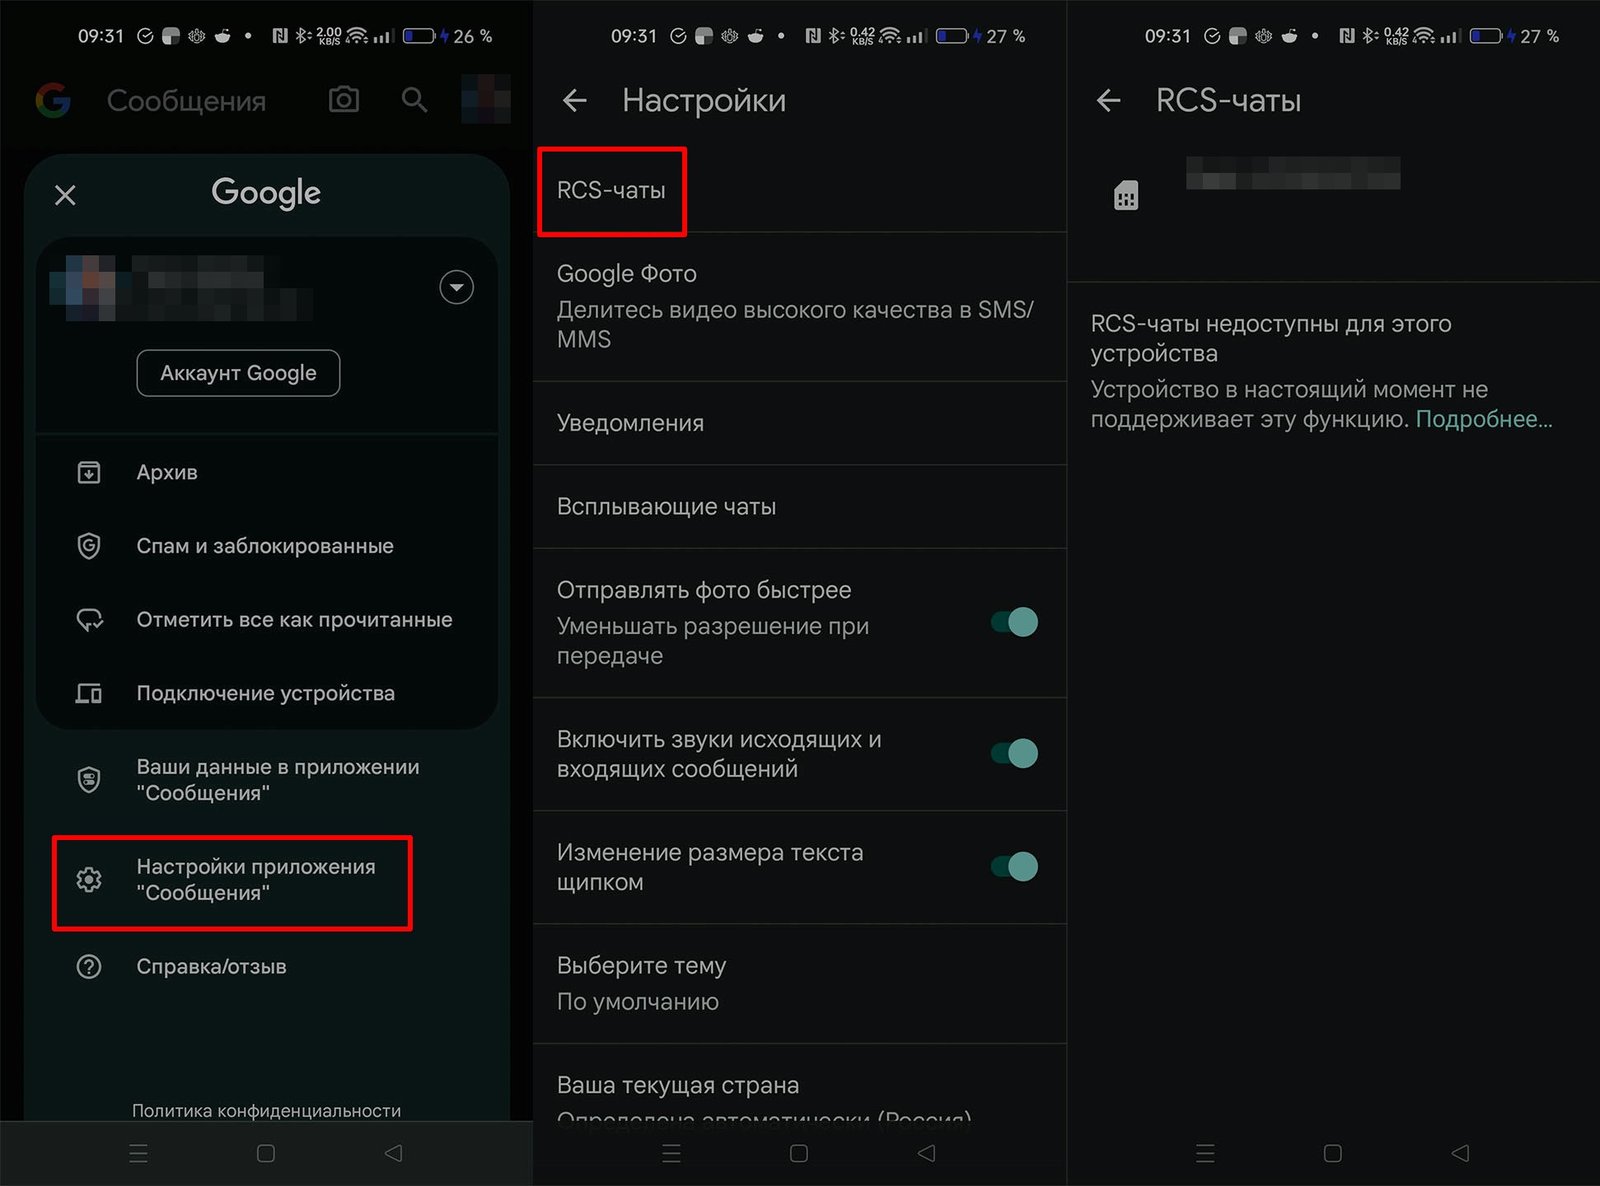The height and width of the screenshot is (1186, 1600).
Task: Click the settings gear icon
Action: [x=89, y=880]
